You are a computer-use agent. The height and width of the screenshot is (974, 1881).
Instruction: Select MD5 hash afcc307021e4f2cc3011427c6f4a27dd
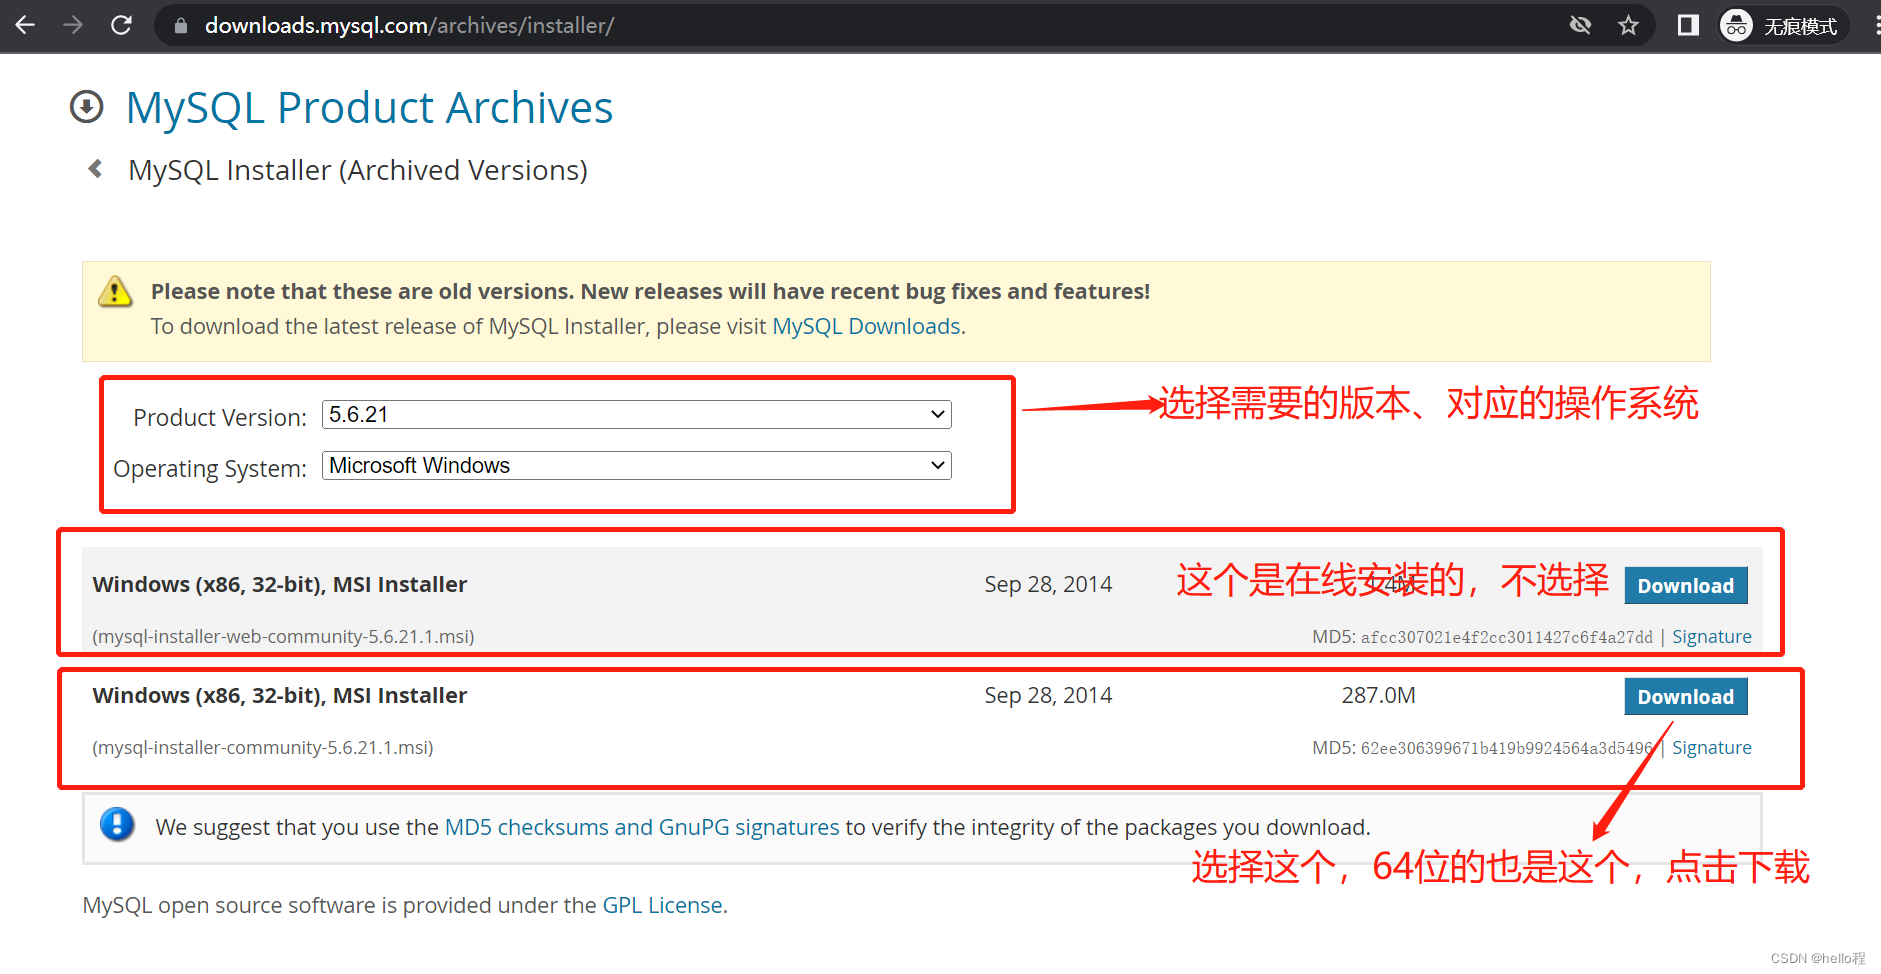[1506, 638]
